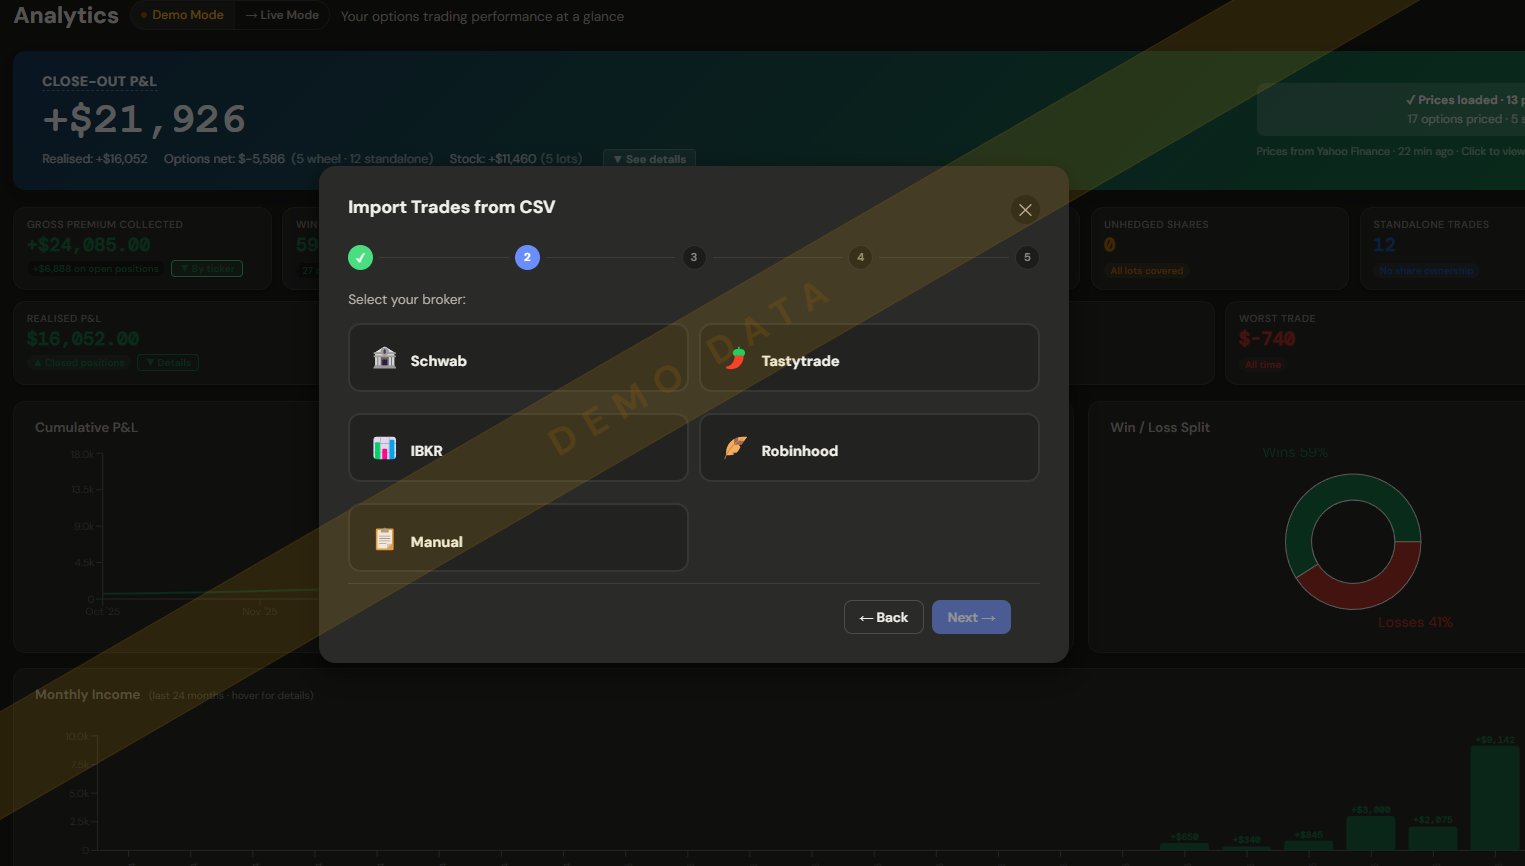Click the Unhedged Shares value 0

1110,244
